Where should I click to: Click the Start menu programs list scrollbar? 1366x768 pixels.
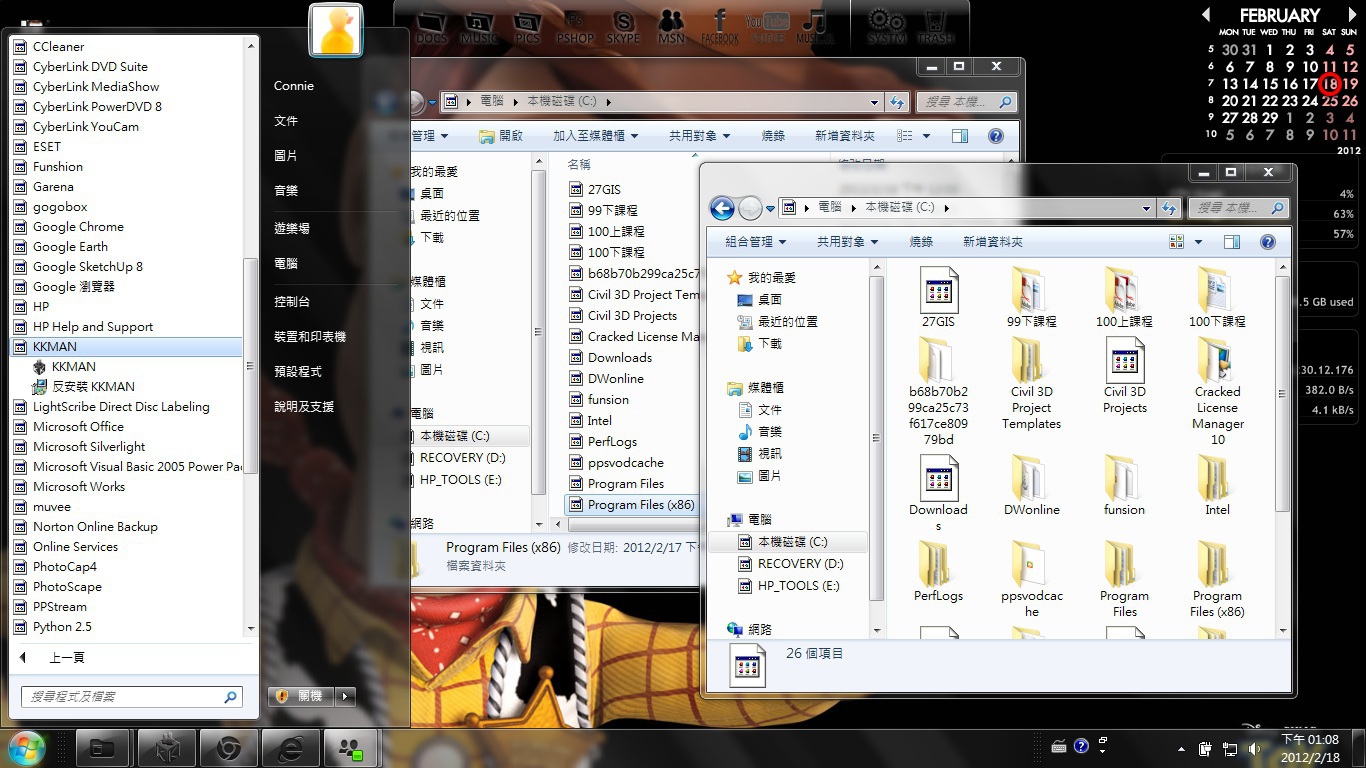251,365
